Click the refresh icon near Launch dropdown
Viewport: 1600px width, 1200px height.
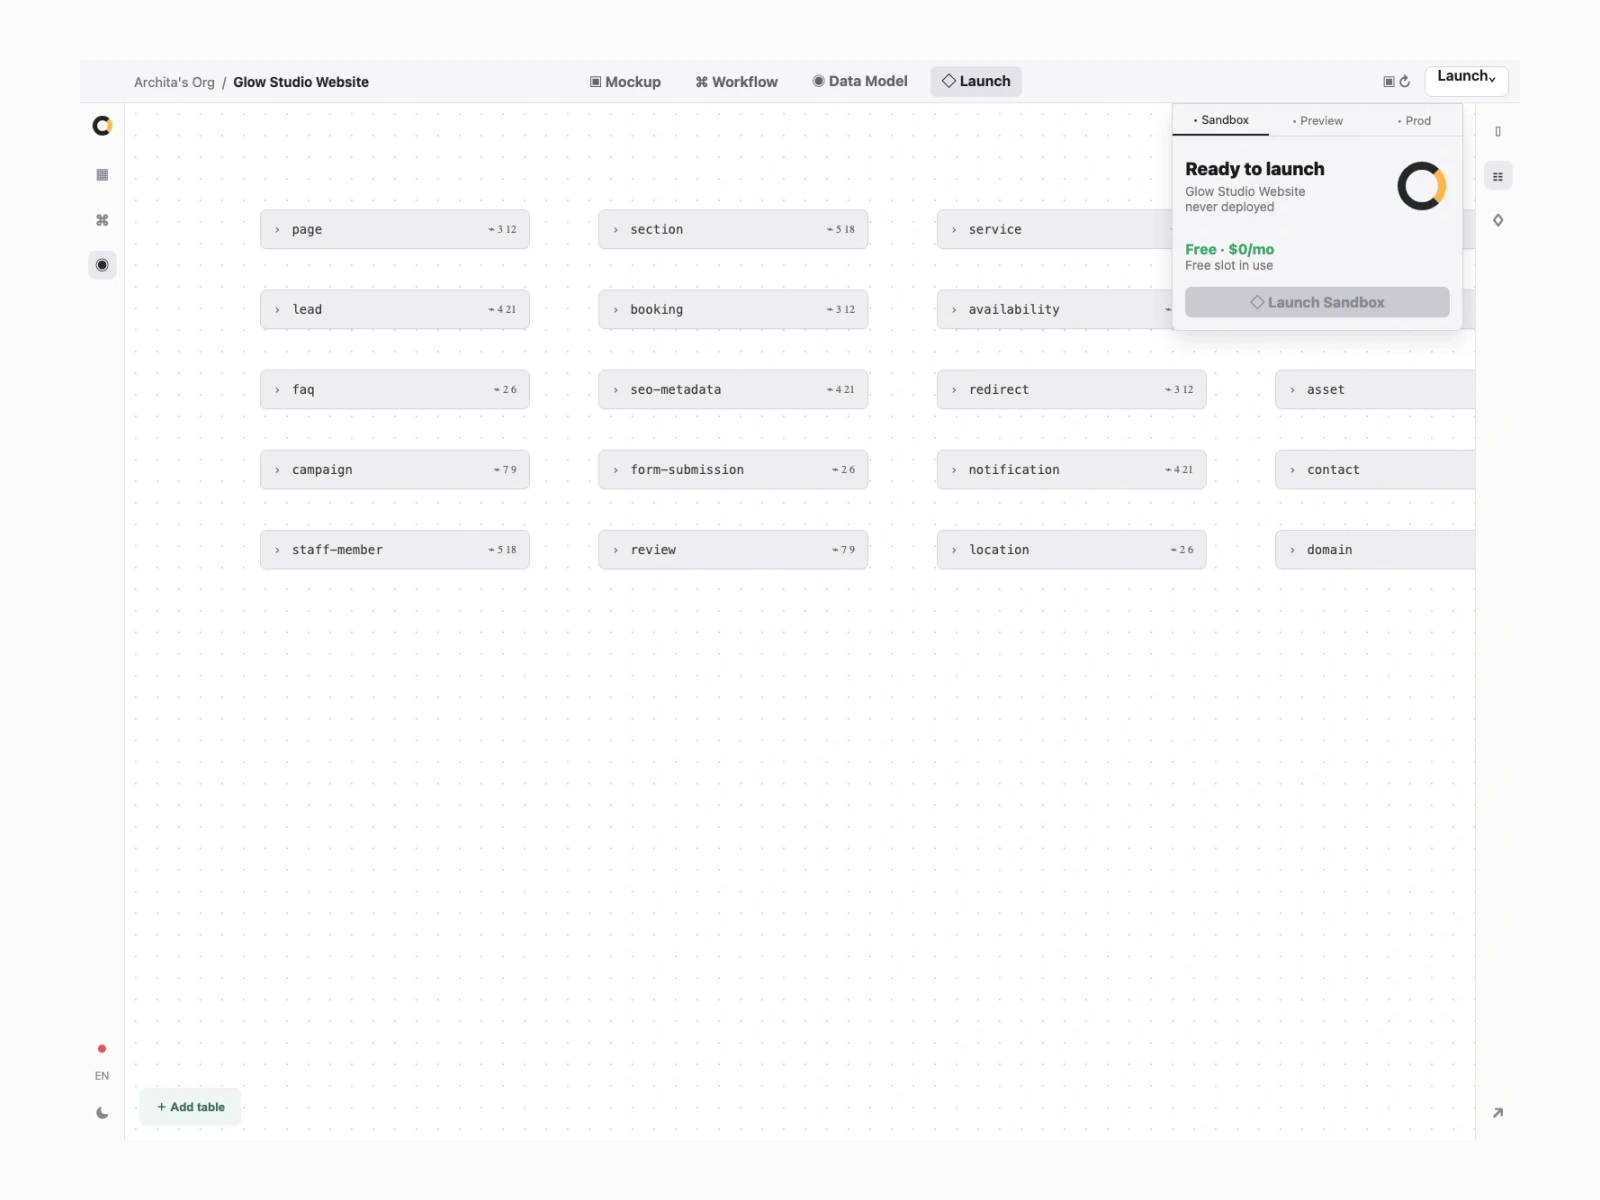[x=1405, y=81]
